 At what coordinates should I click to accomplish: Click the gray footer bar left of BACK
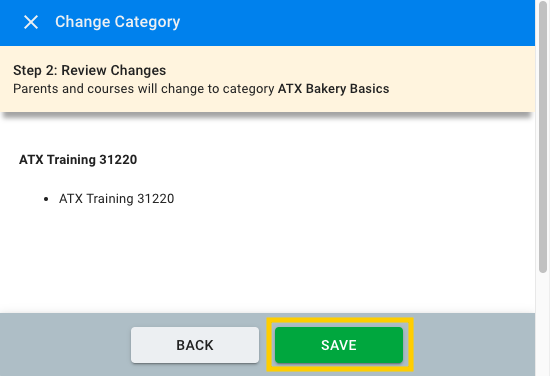point(65,345)
